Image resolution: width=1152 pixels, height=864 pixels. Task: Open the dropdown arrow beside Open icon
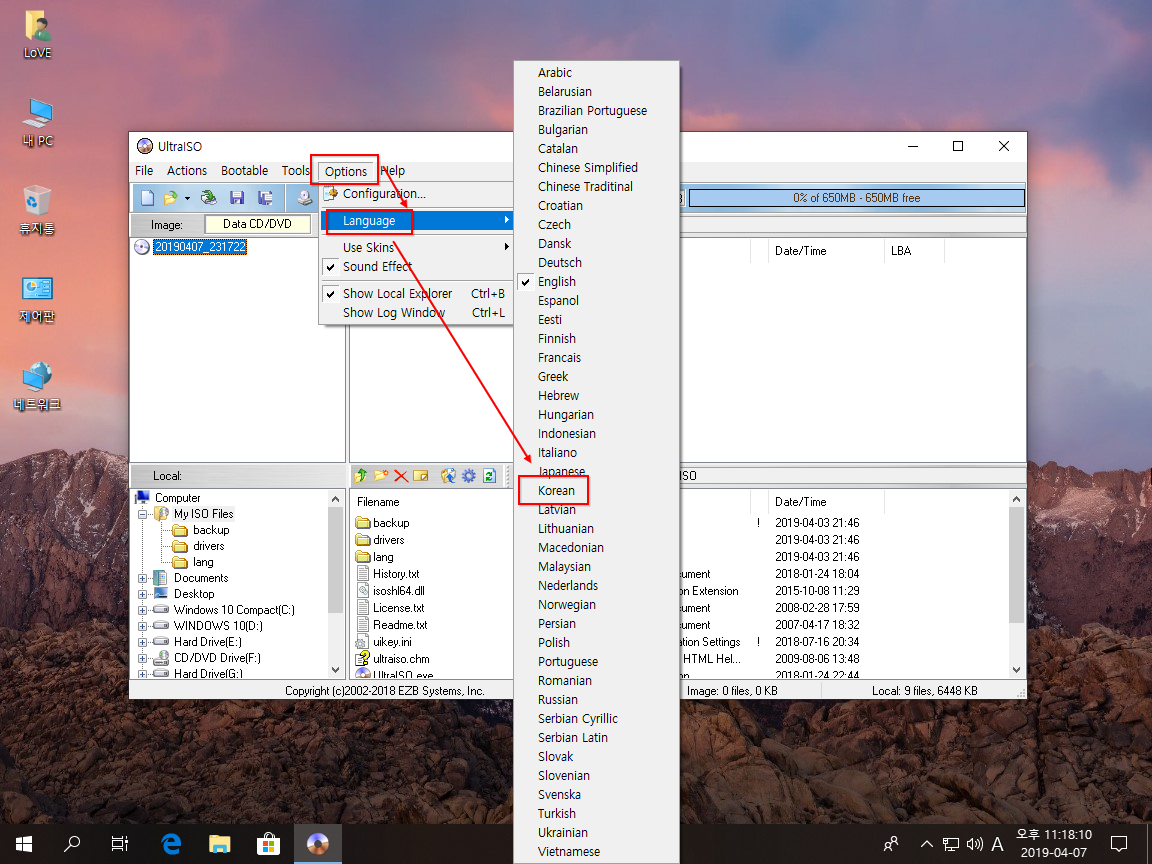[x=187, y=198]
